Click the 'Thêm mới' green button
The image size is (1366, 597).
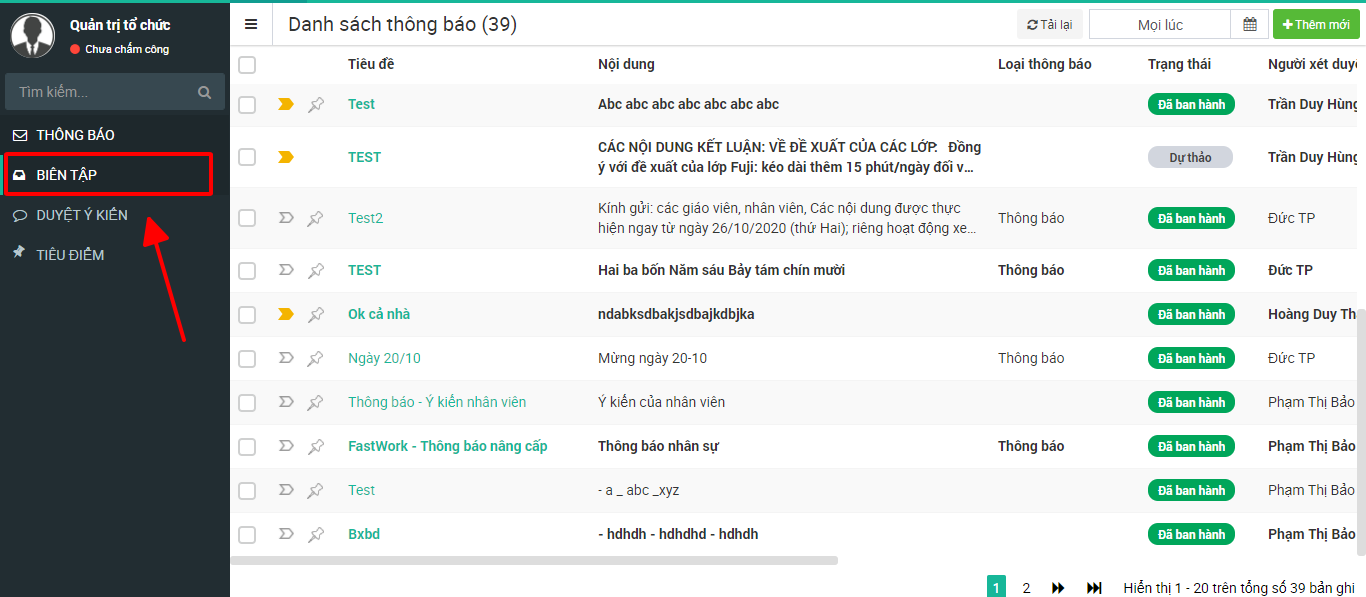1315,25
